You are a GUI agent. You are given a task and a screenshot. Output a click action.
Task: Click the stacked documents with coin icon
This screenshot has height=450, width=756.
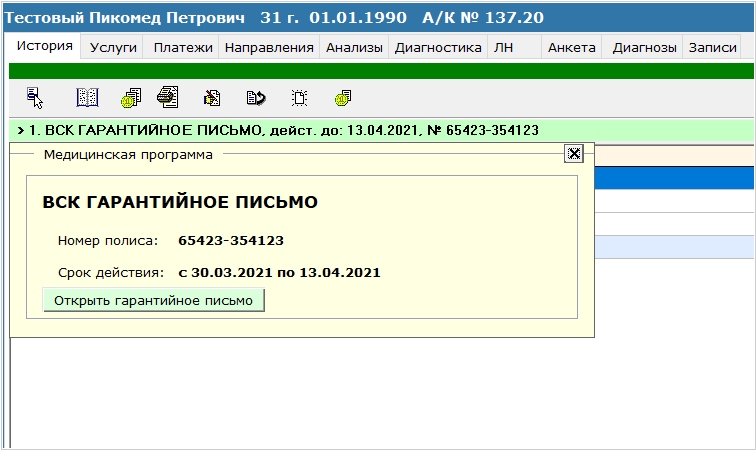131,98
